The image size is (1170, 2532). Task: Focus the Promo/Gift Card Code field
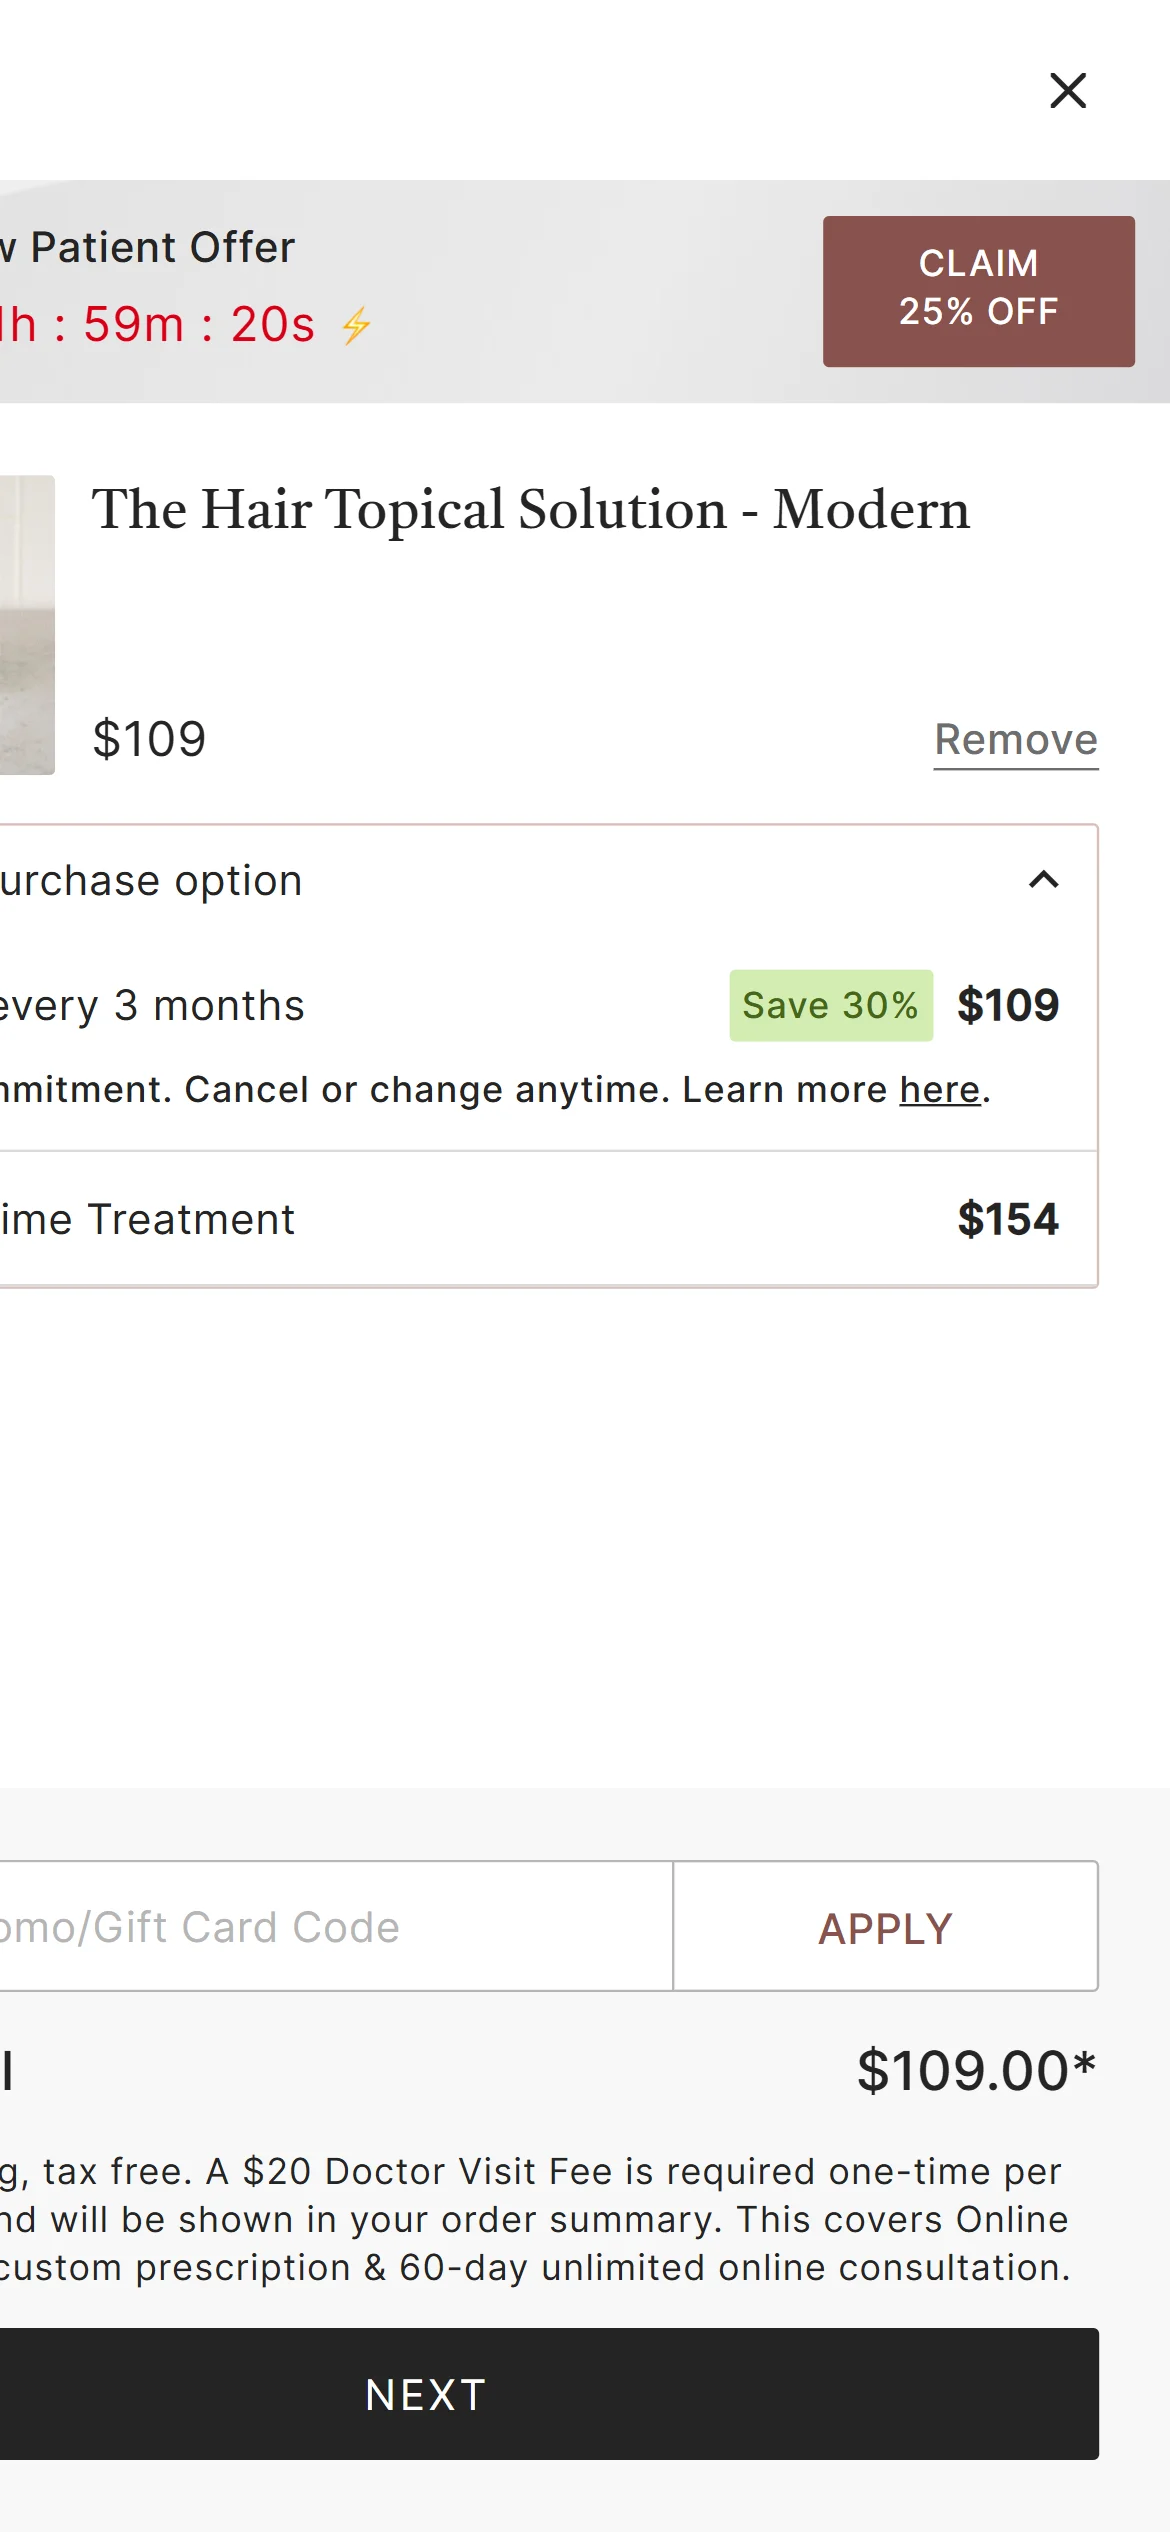(330, 1927)
